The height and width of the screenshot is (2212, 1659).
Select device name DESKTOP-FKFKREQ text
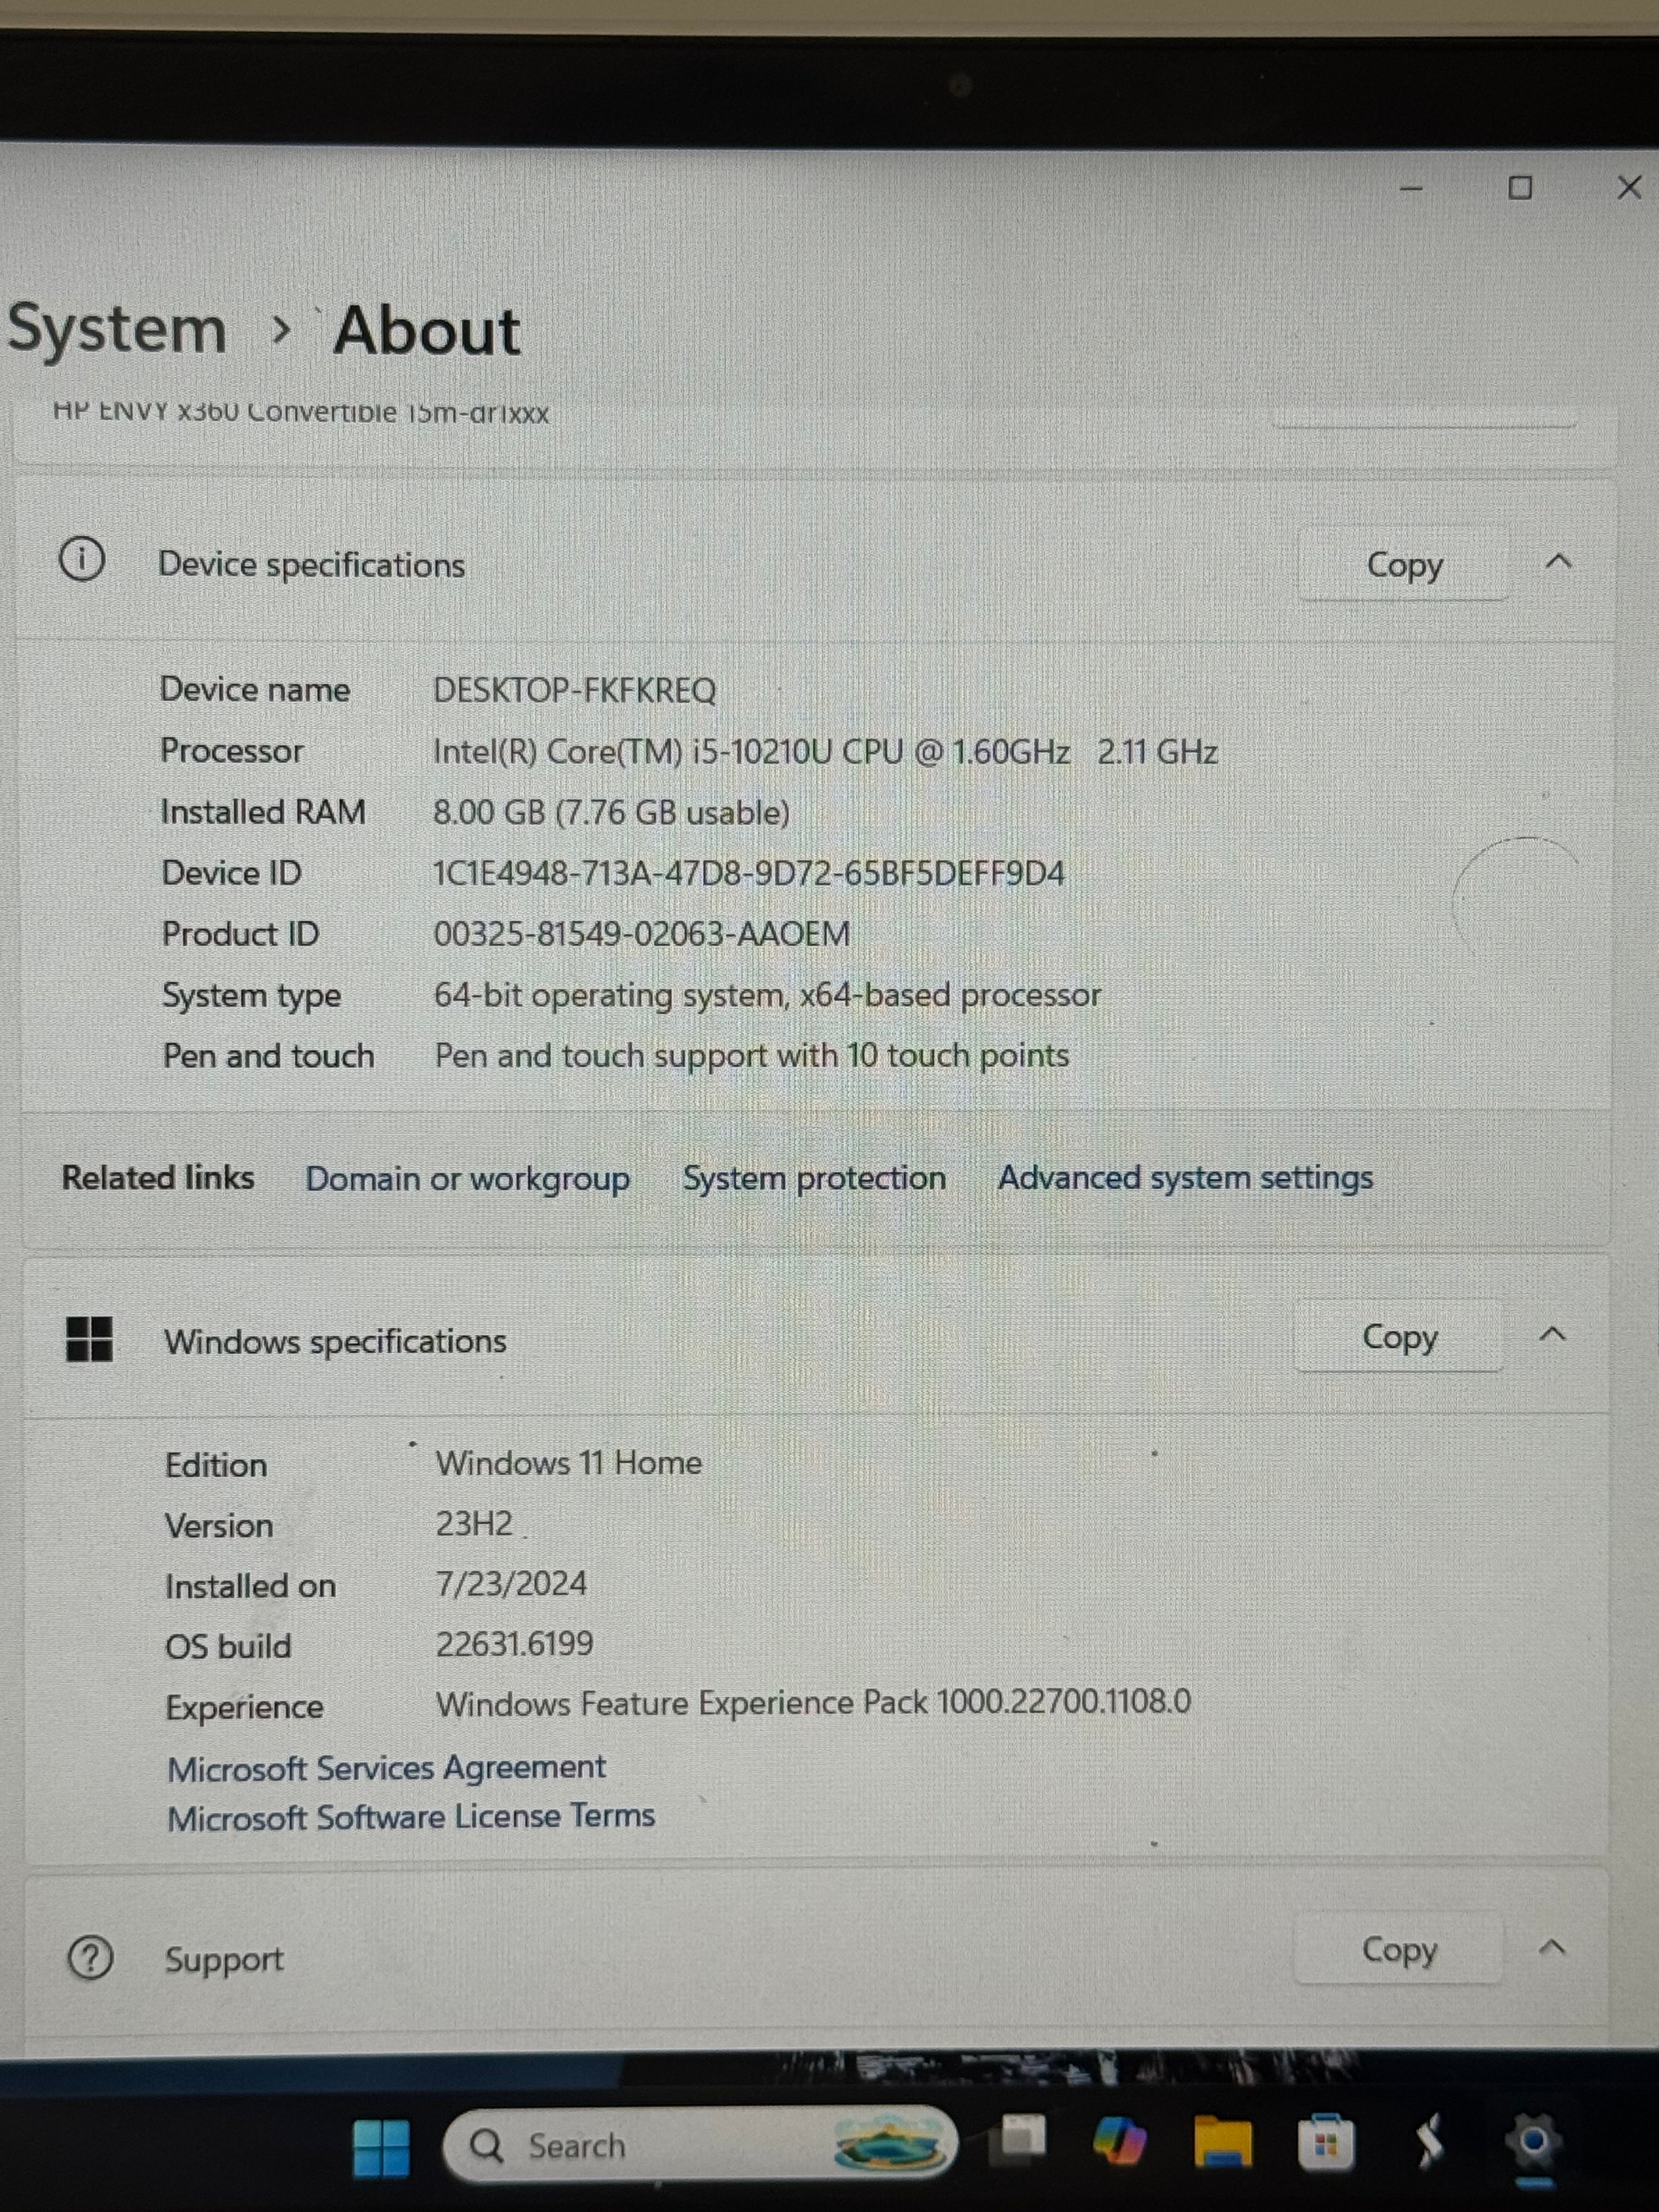point(575,690)
